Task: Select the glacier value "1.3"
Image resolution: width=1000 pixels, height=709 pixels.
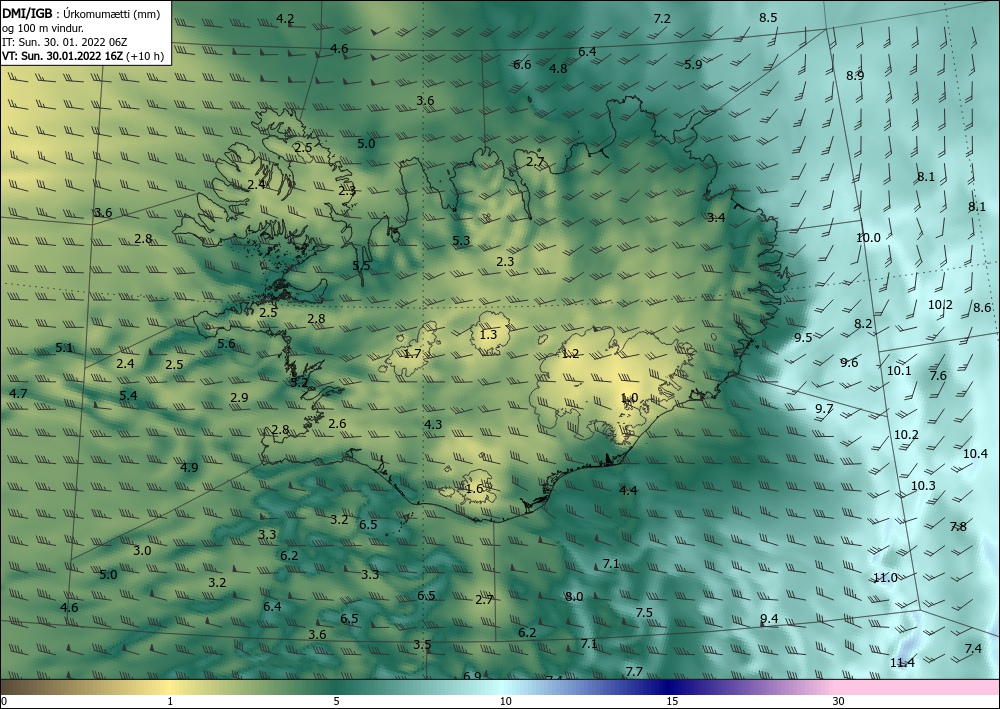Action: pos(488,334)
